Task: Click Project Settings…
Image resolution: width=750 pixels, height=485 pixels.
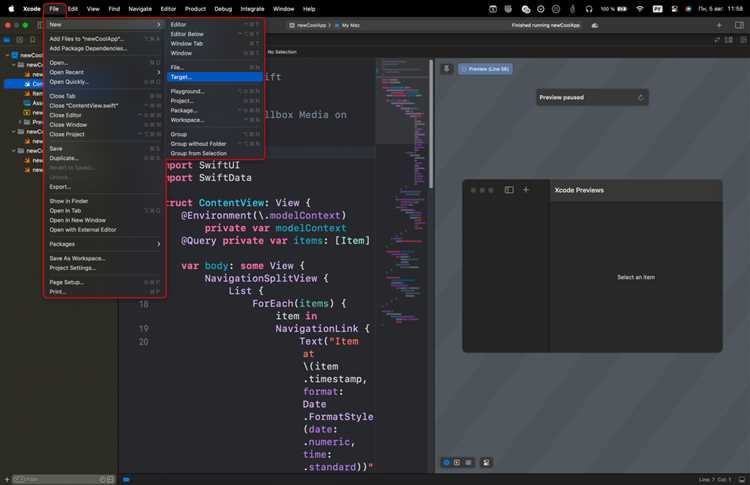Action: (x=105, y=268)
